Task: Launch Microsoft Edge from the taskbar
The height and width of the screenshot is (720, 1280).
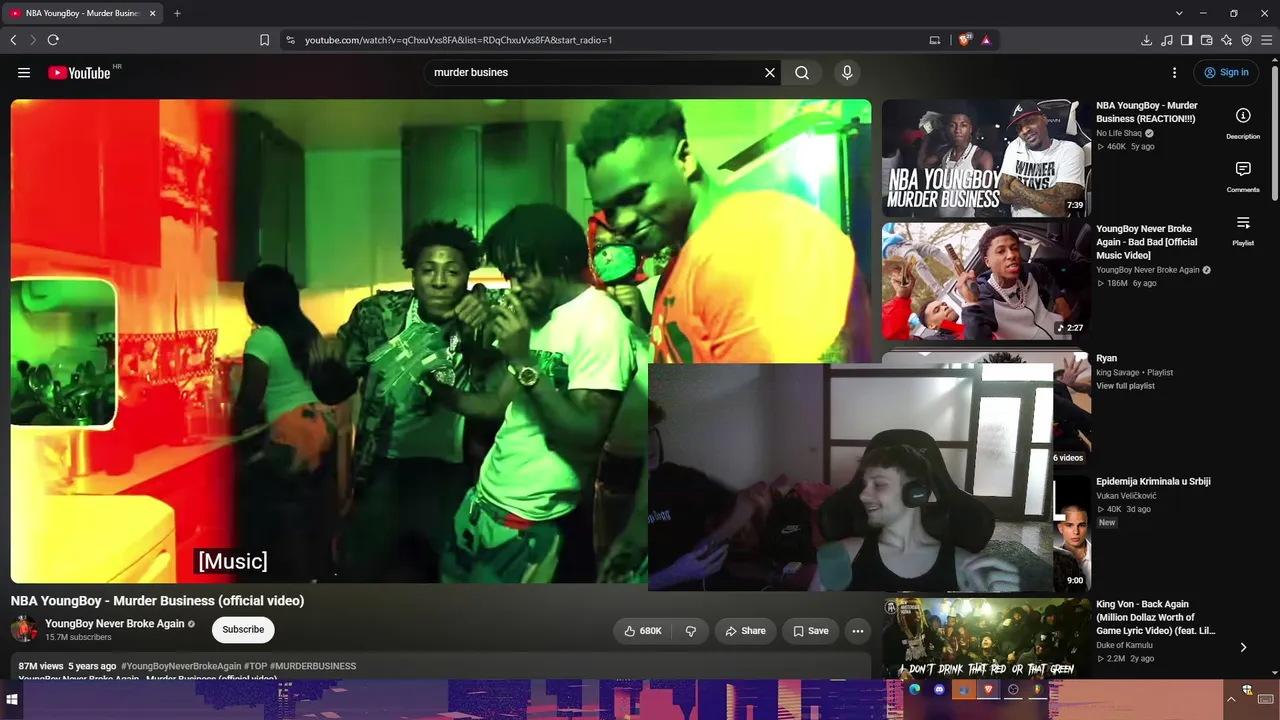Action: pos(914,690)
